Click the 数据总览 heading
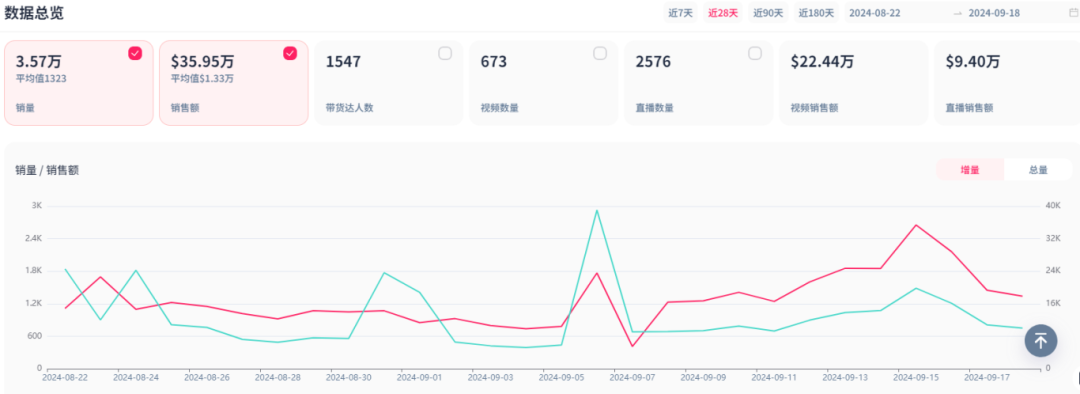Viewport: 1080px width, 394px height. point(34,12)
